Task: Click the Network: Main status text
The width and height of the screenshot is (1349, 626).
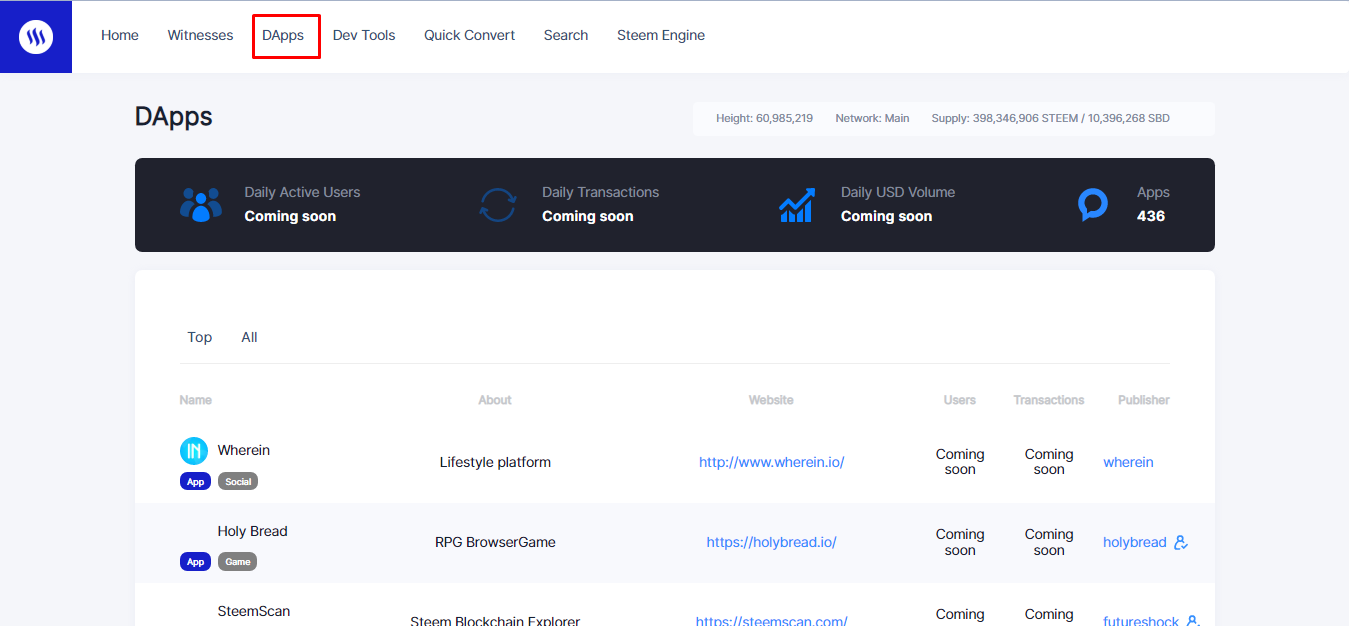Action: (x=872, y=118)
